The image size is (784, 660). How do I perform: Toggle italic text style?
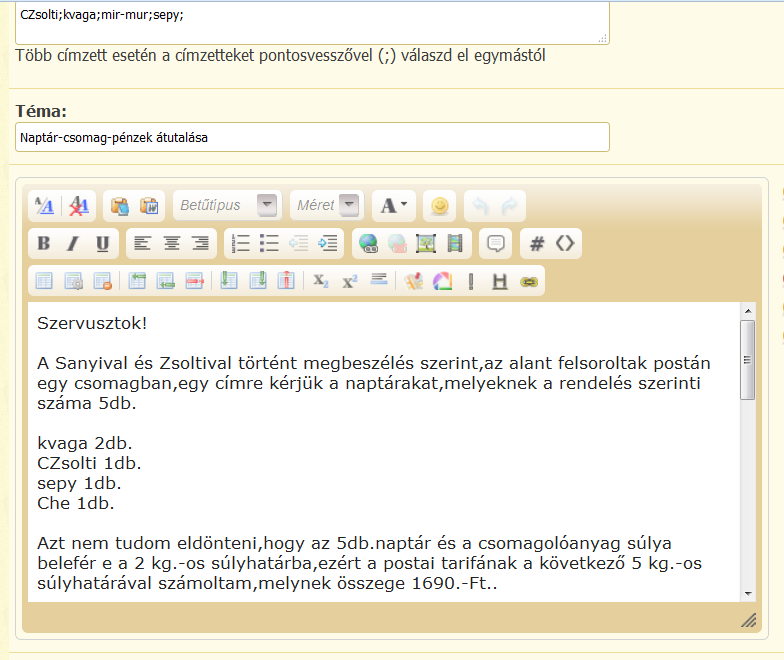(x=72, y=243)
